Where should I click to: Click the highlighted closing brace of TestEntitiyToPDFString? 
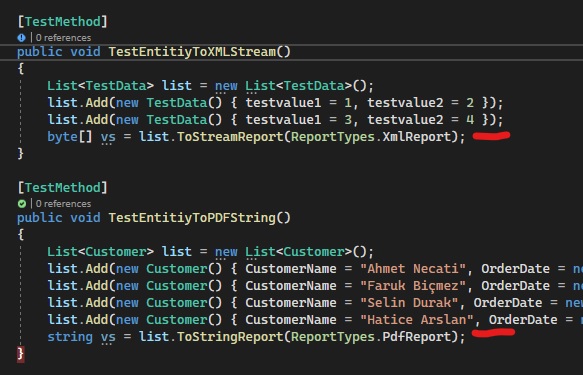click(21, 353)
